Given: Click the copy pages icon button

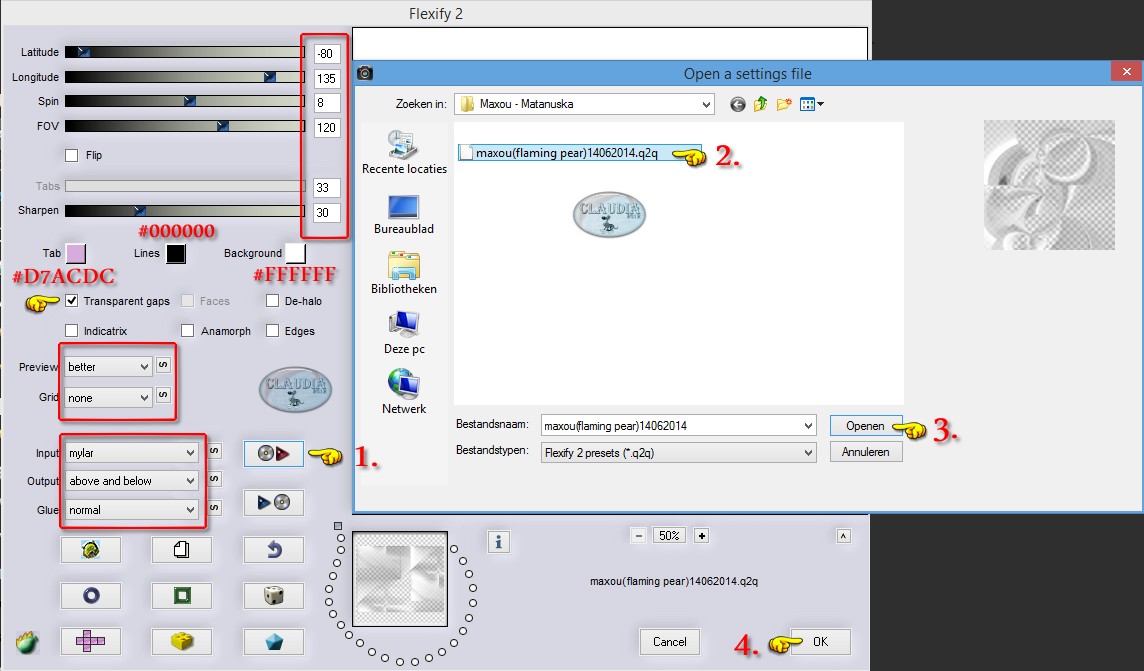Looking at the screenshot, I should click(182, 550).
